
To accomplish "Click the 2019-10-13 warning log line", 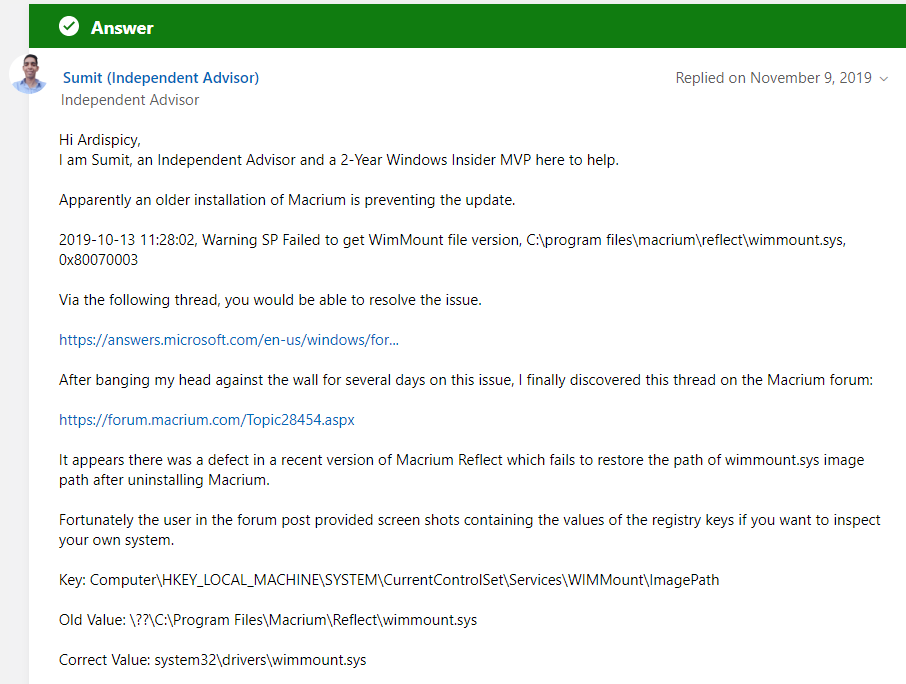I will tap(452, 240).
